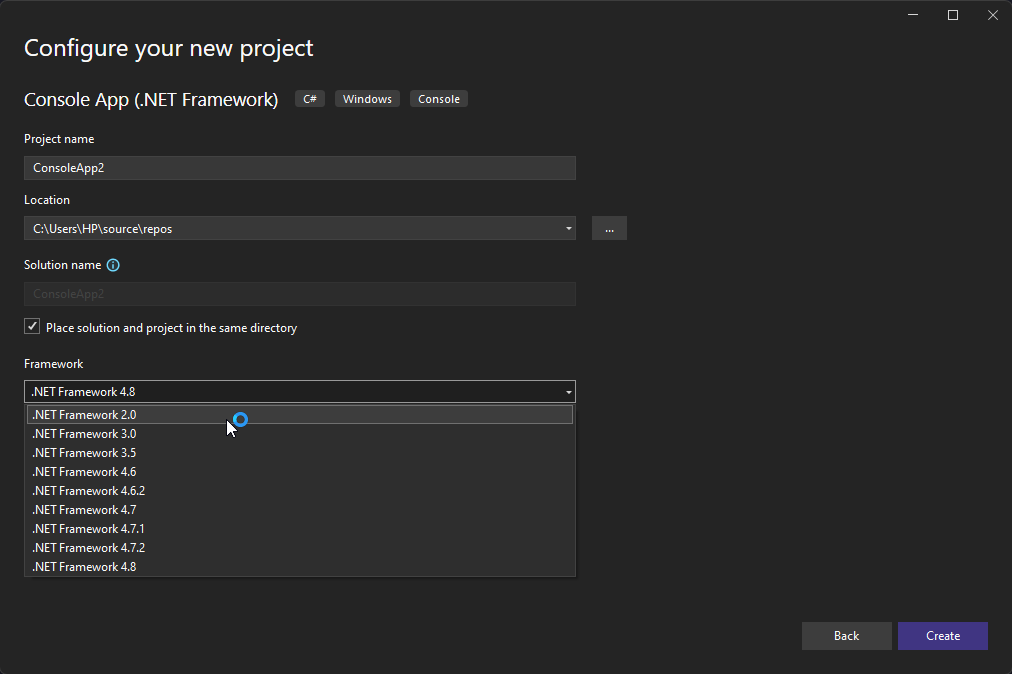This screenshot has height=674, width=1012.
Task: Open the browse folder ellipsis button
Action: pos(609,228)
